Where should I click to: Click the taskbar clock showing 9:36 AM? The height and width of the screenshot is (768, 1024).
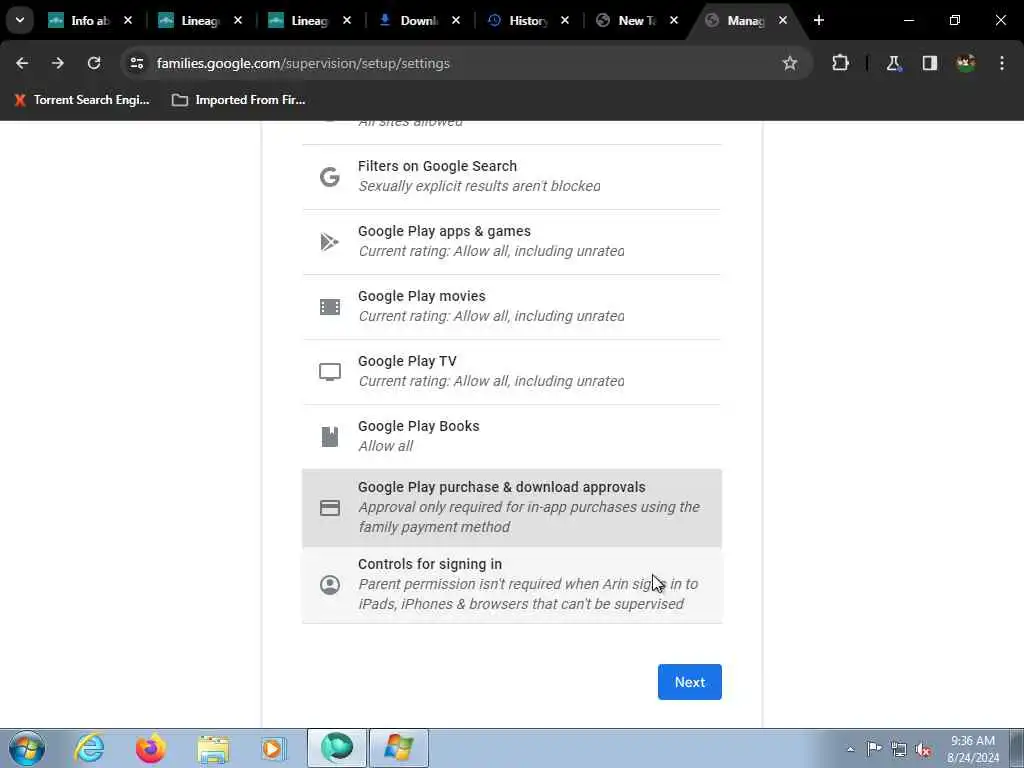click(973, 749)
